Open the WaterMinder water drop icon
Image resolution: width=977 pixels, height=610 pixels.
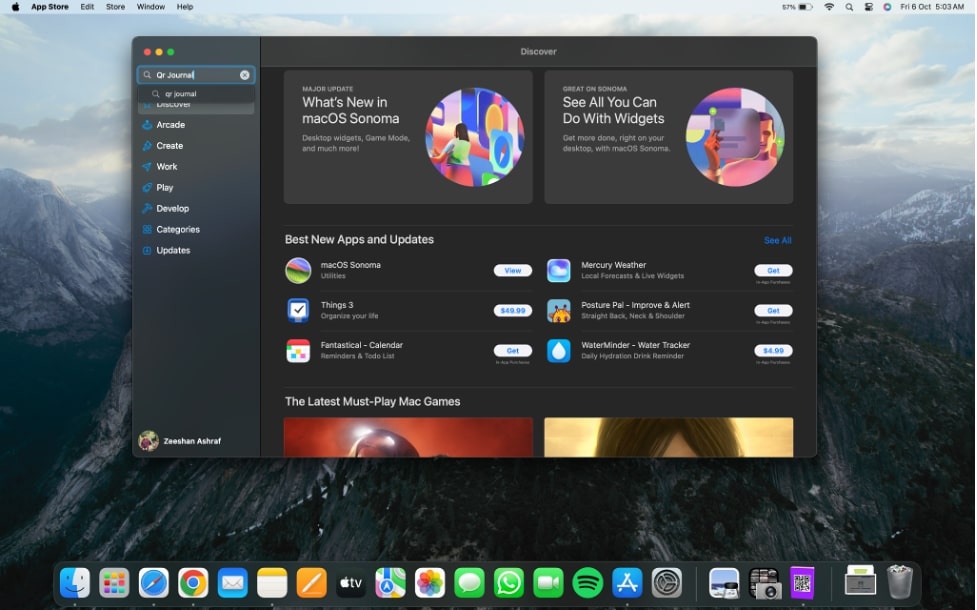[558, 350]
